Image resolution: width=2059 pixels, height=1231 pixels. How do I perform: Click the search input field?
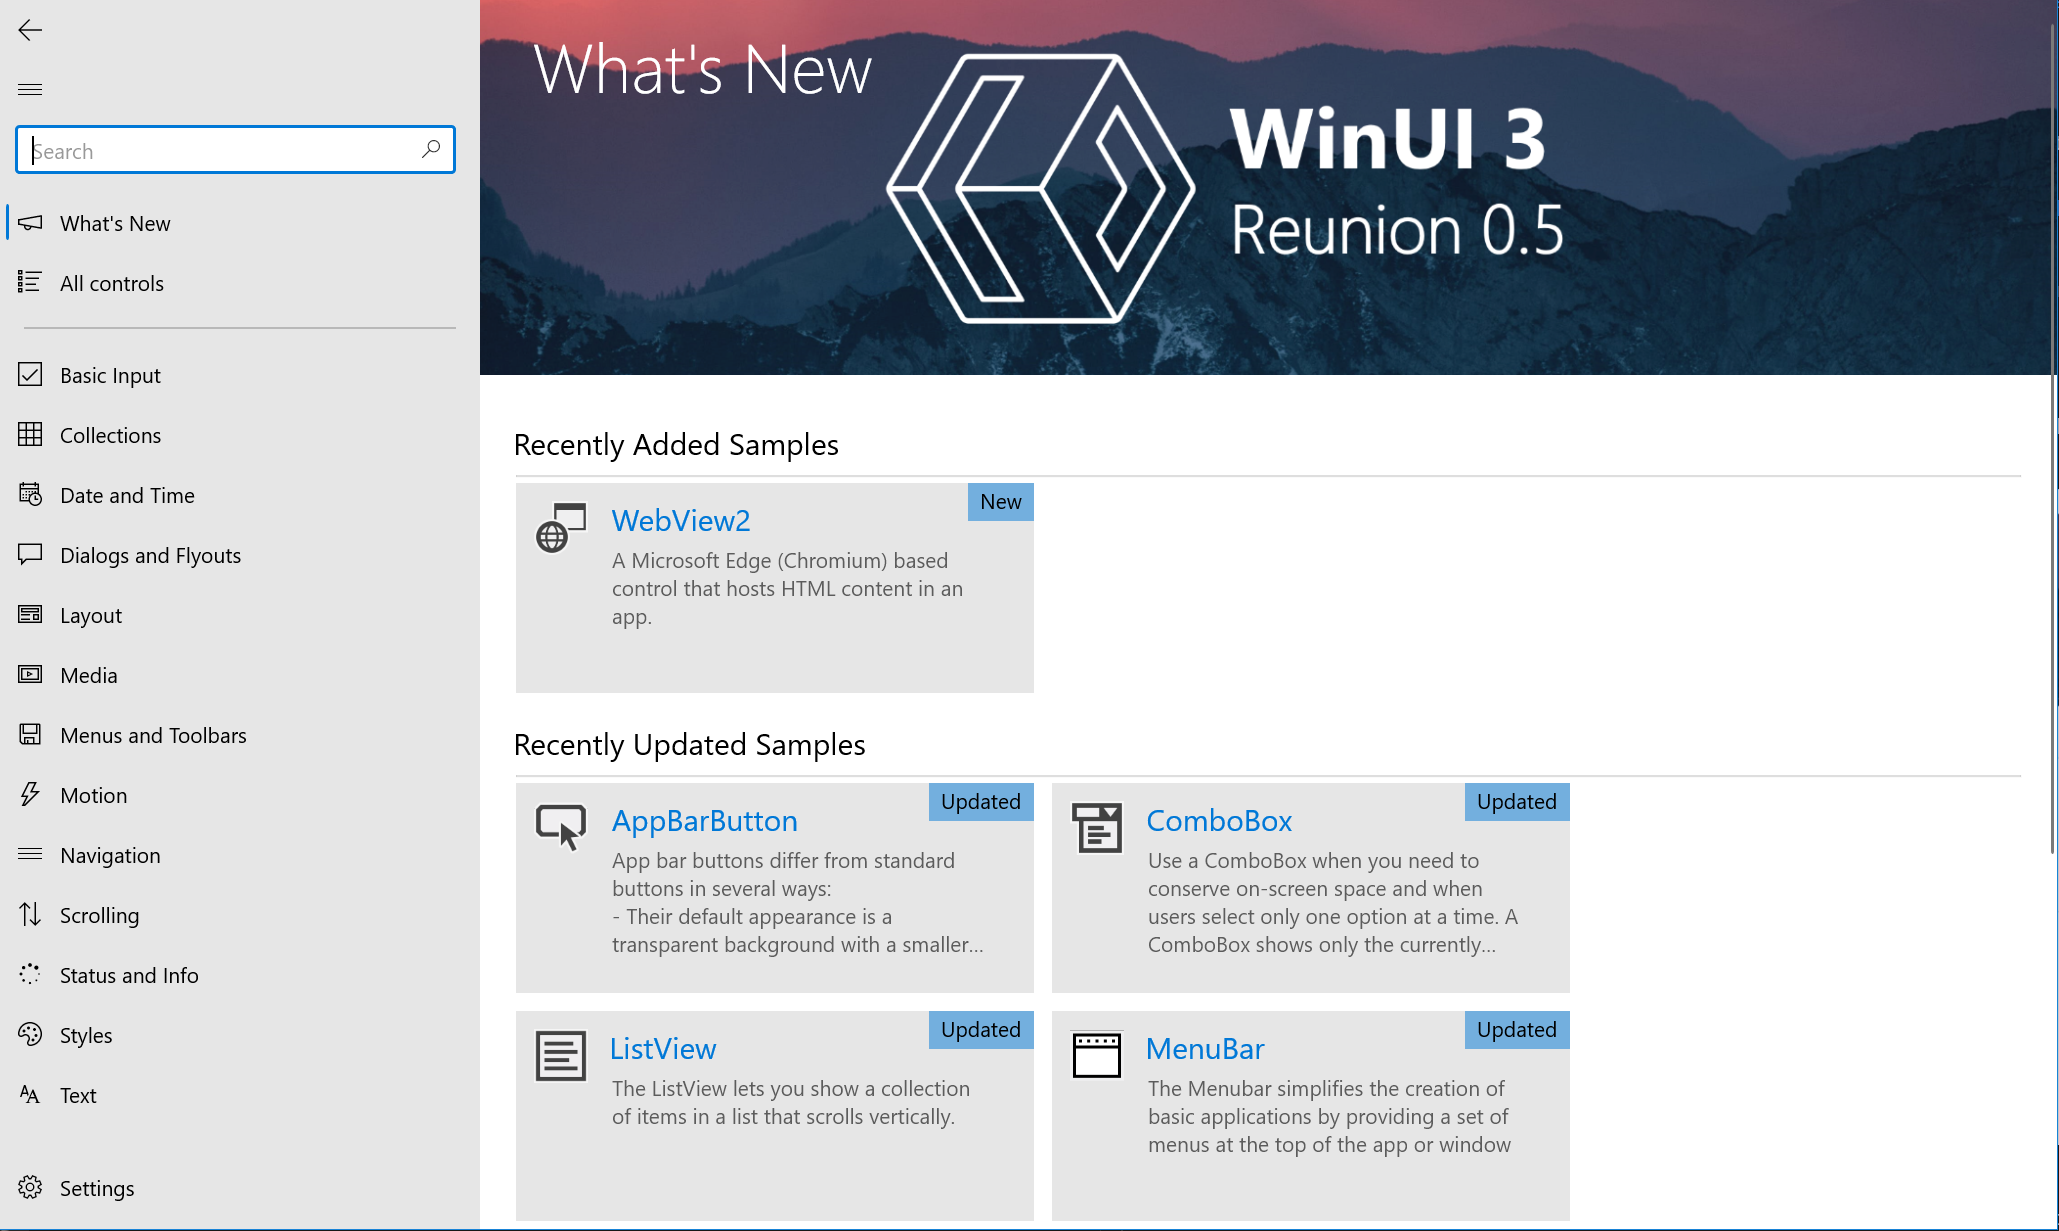click(236, 151)
